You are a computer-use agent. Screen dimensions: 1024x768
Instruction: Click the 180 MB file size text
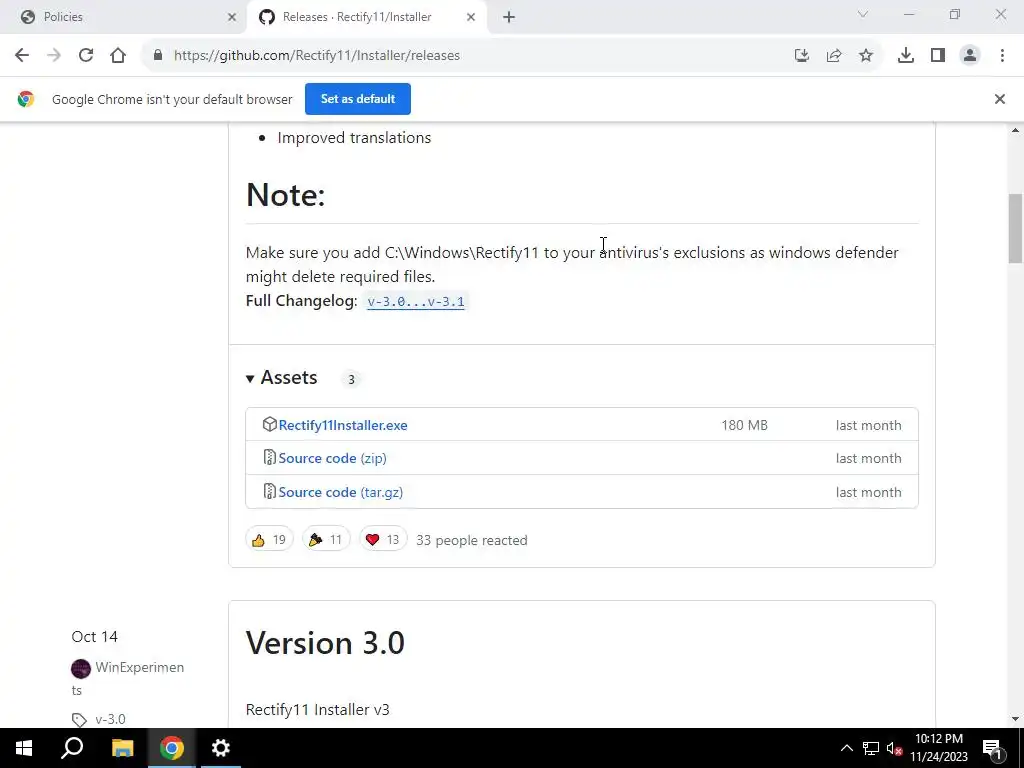pos(744,425)
